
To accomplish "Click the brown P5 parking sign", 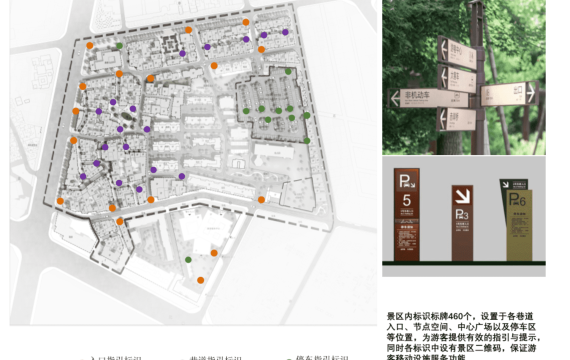I will coord(407,215).
